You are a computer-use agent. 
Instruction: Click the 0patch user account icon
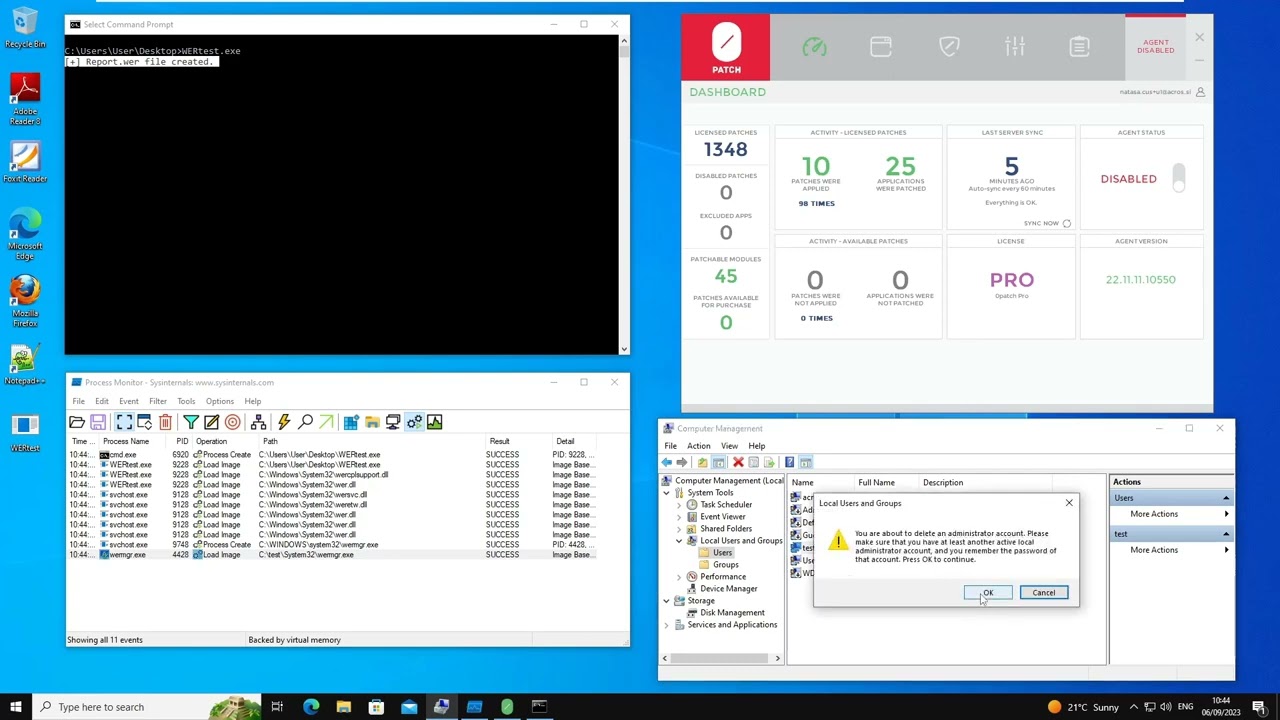coord(1200,92)
